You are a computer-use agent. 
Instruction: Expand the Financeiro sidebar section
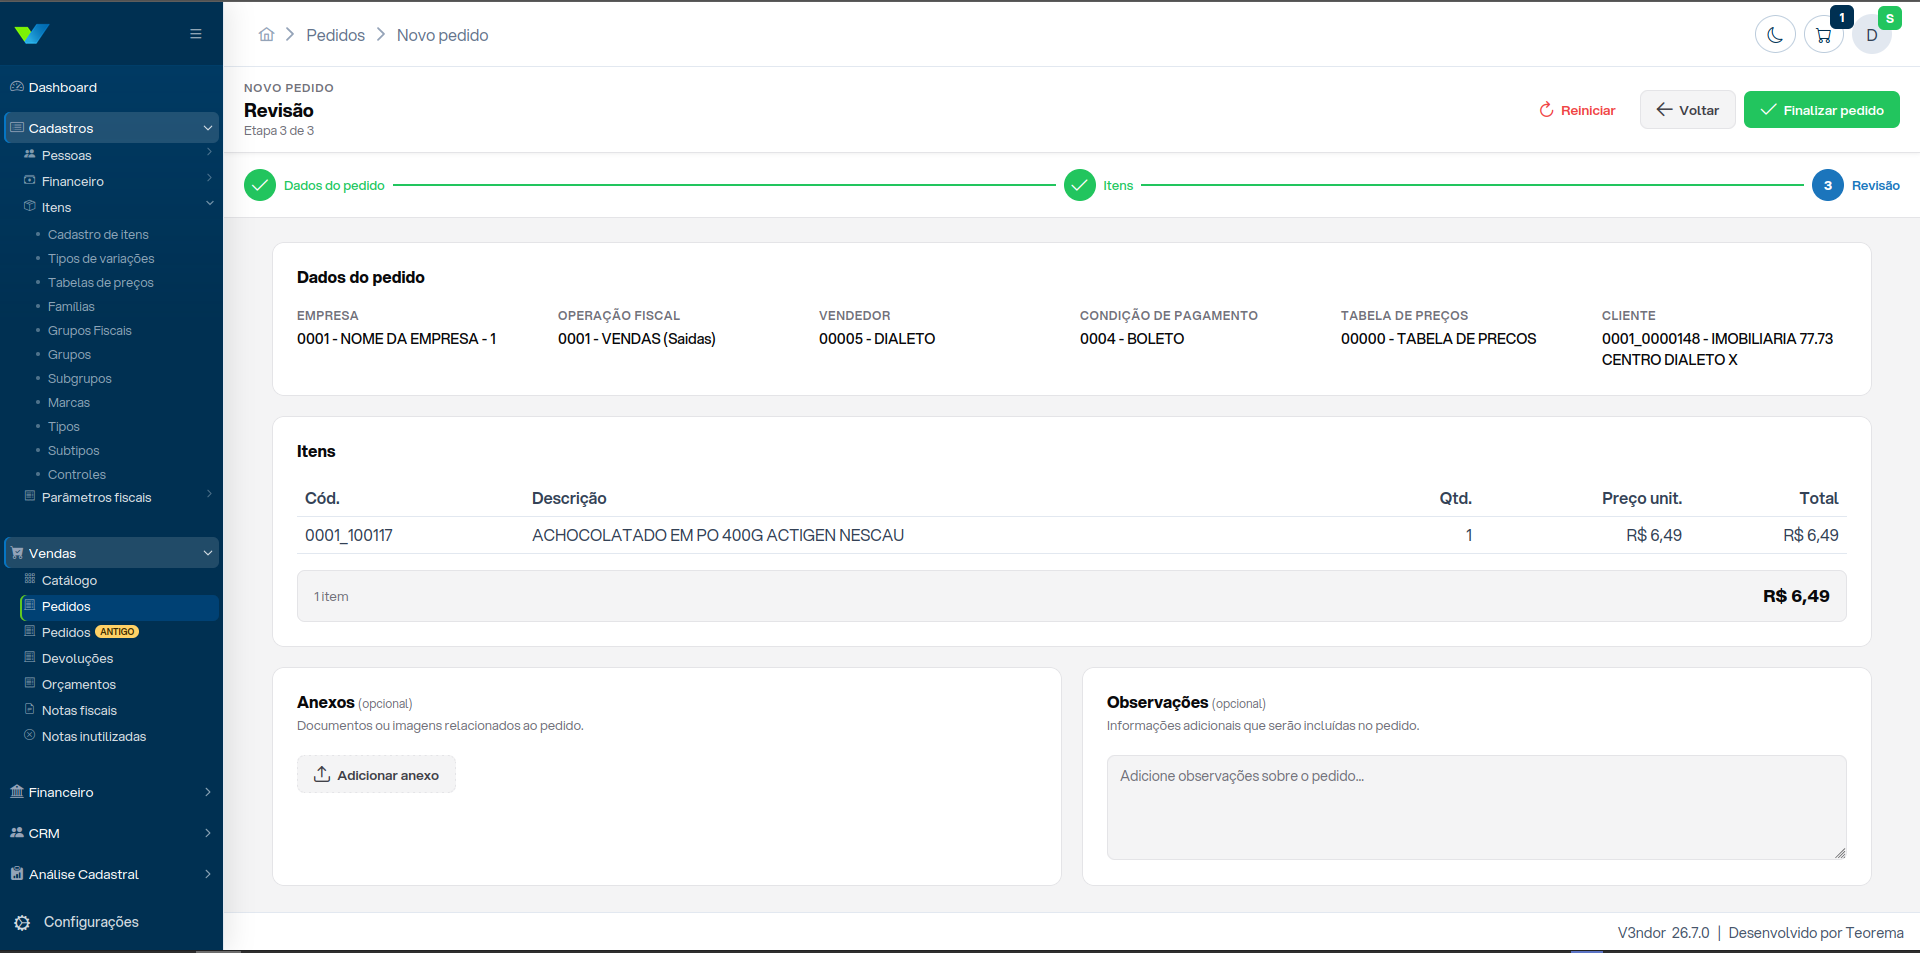(x=111, y=792)
